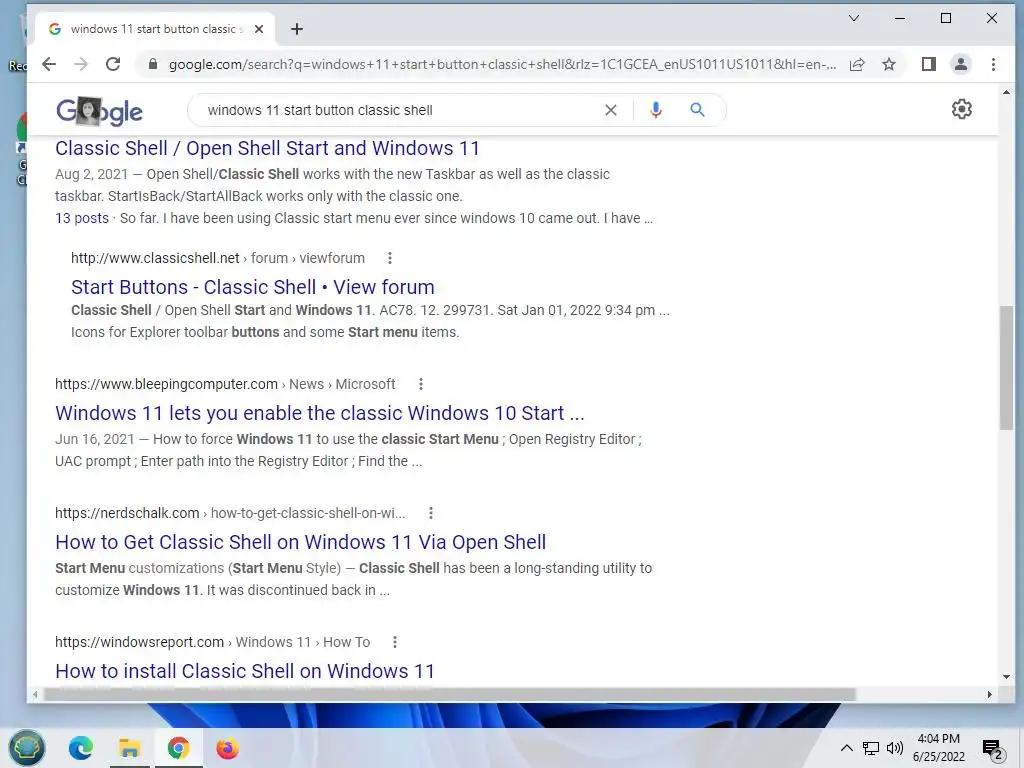Click the bleepingcomputer.com breadcrumb URL
The image size is (1024, 768).
[x=225, y=384]
